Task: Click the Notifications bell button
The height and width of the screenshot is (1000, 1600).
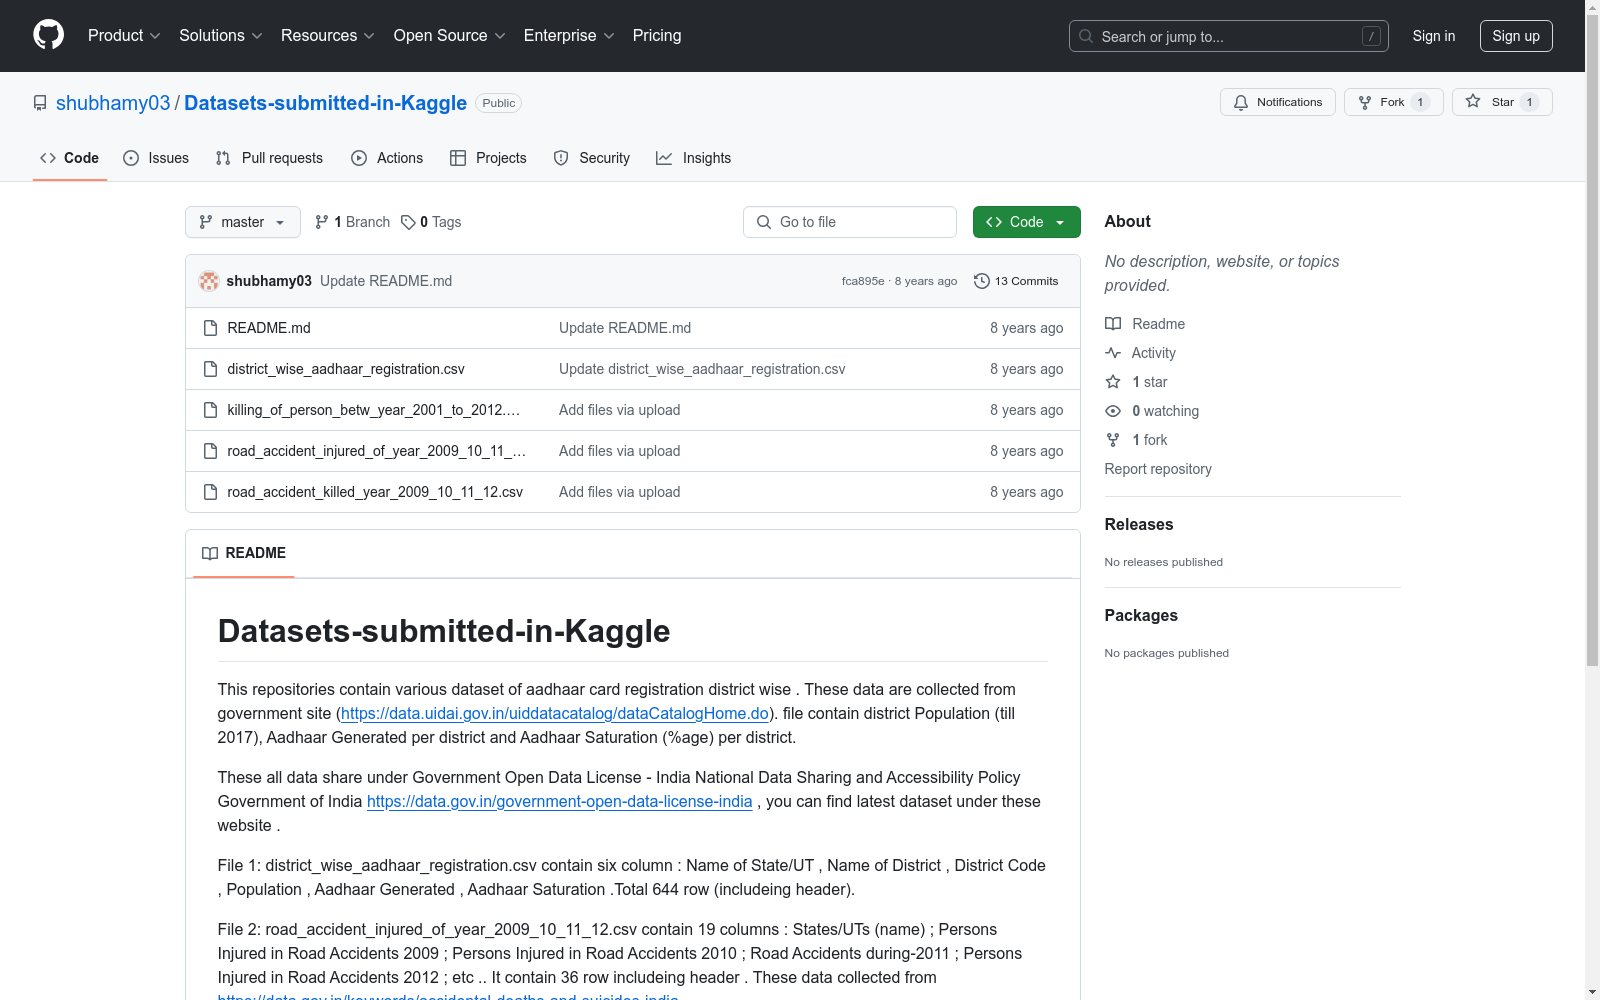Action: 1278,102
